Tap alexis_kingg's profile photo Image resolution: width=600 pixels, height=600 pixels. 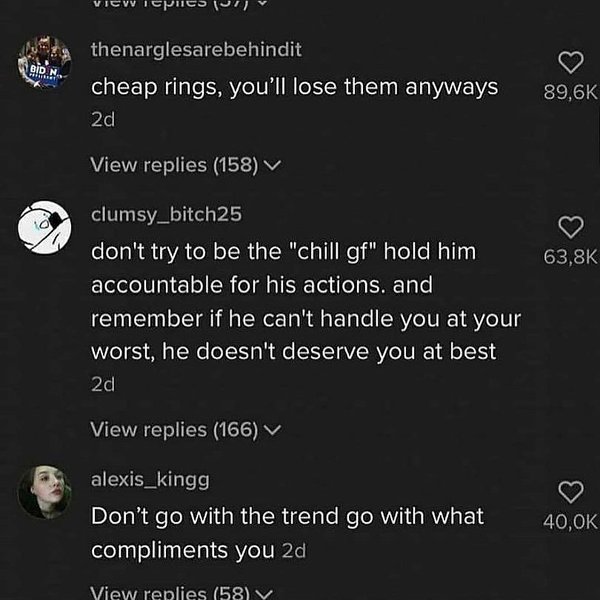point(45,492)
